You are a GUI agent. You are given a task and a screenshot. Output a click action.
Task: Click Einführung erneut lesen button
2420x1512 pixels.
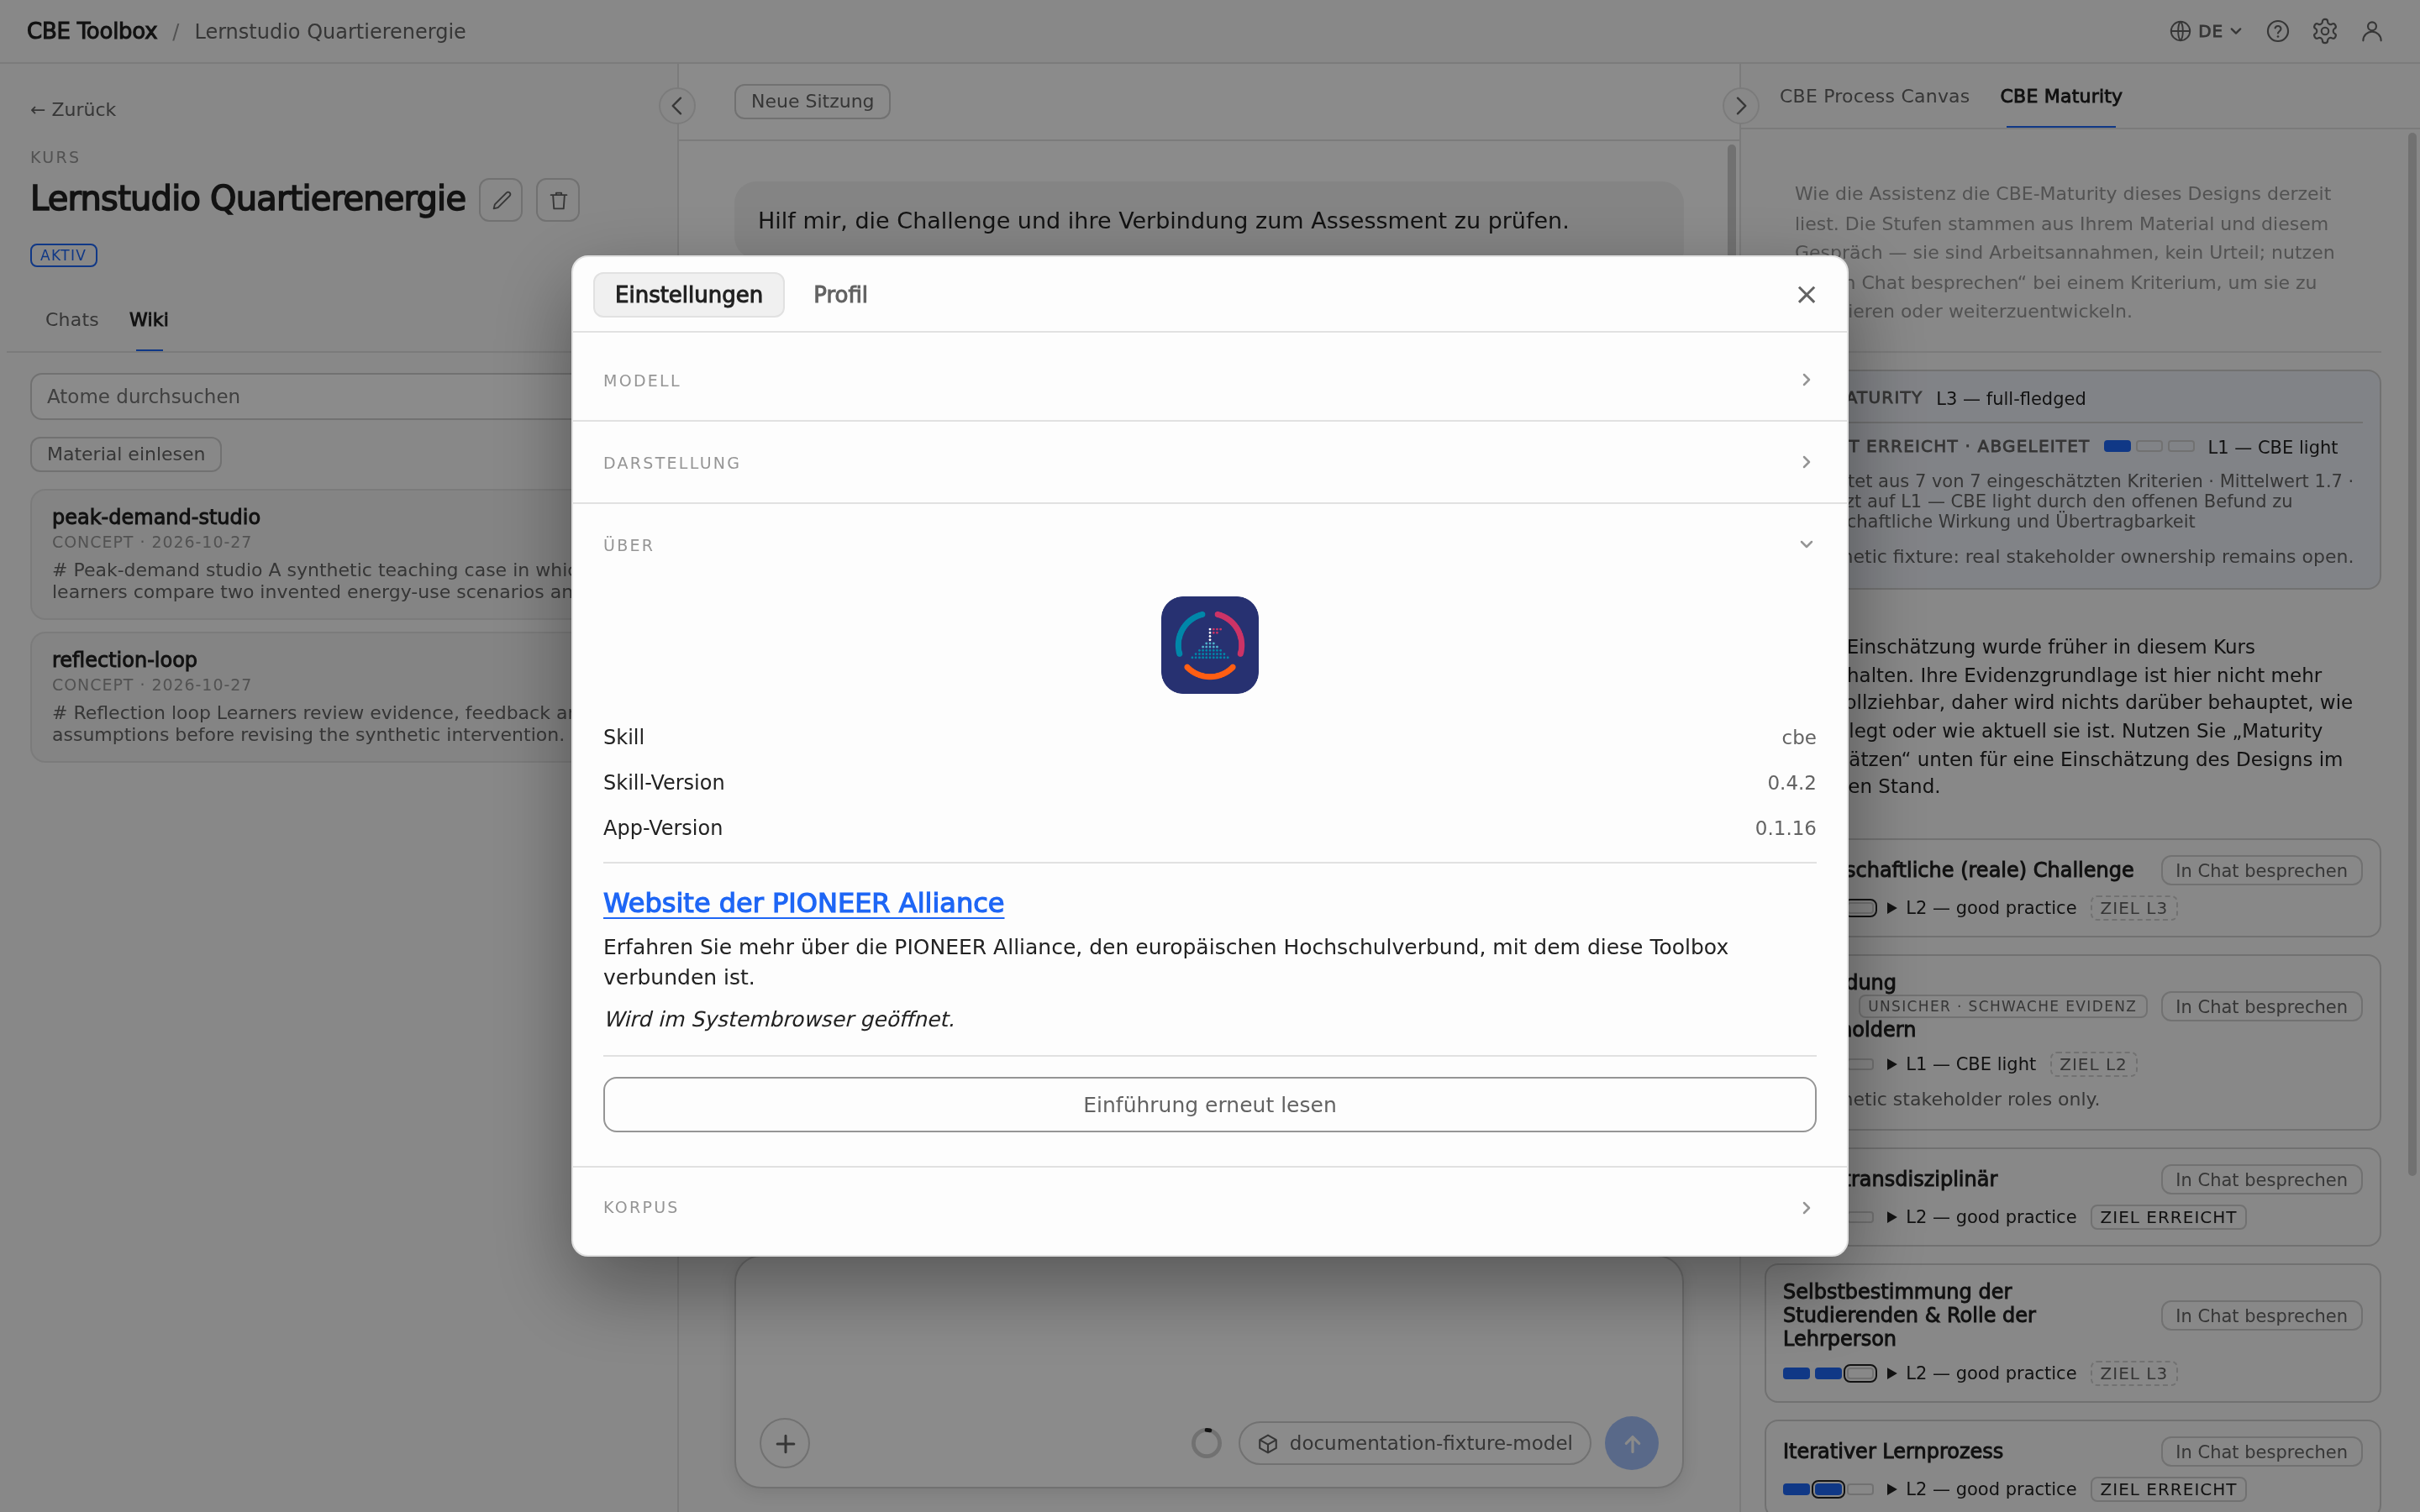pos(1209,1104)
